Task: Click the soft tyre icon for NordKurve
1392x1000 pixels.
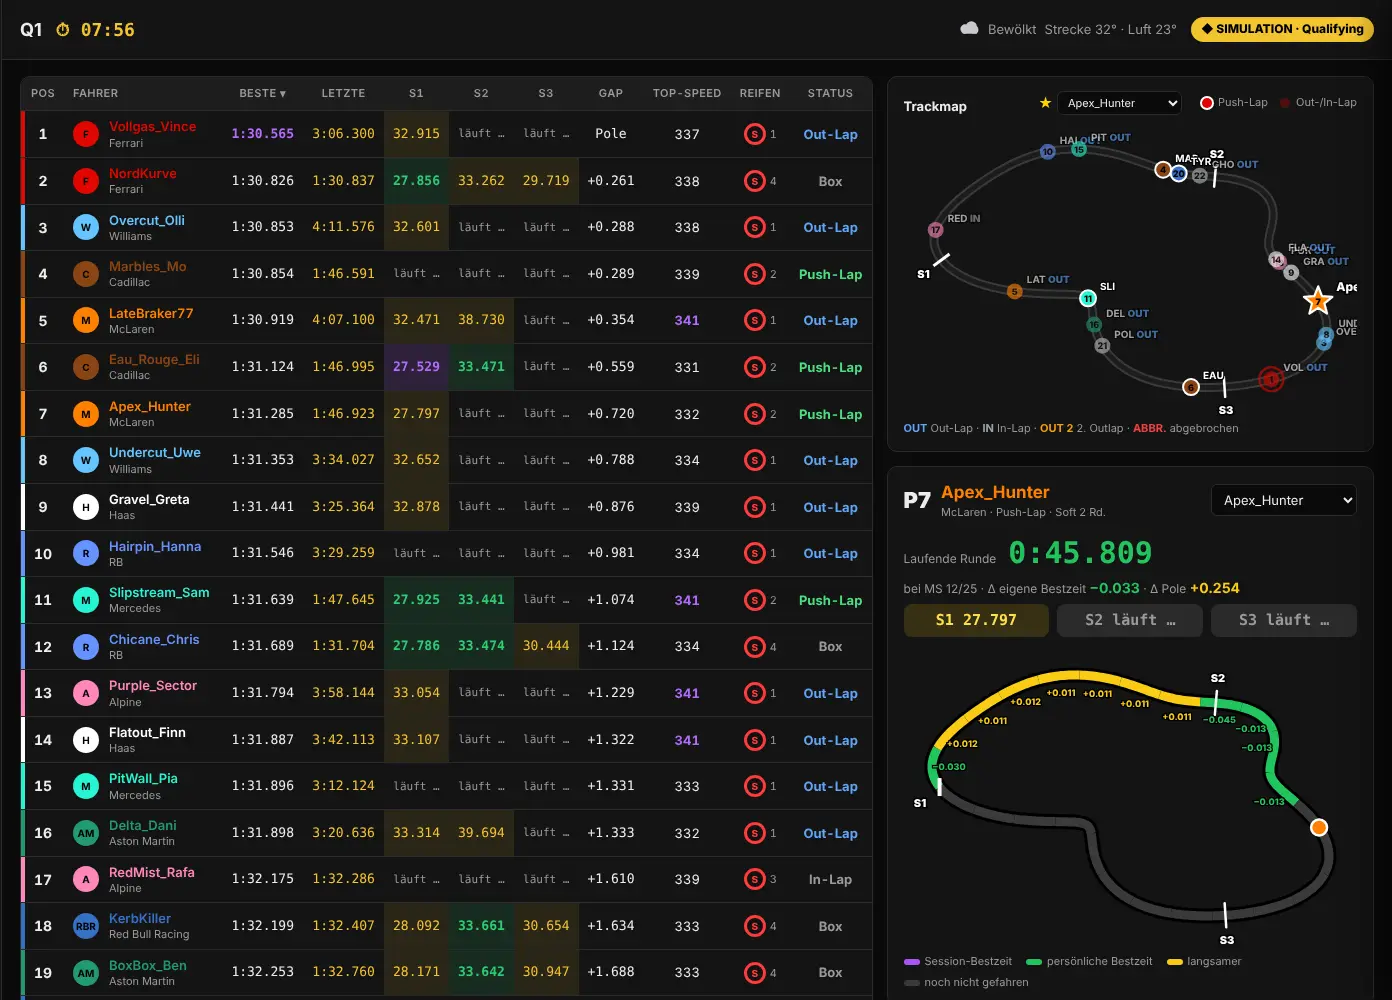Action: click(755, 181)
